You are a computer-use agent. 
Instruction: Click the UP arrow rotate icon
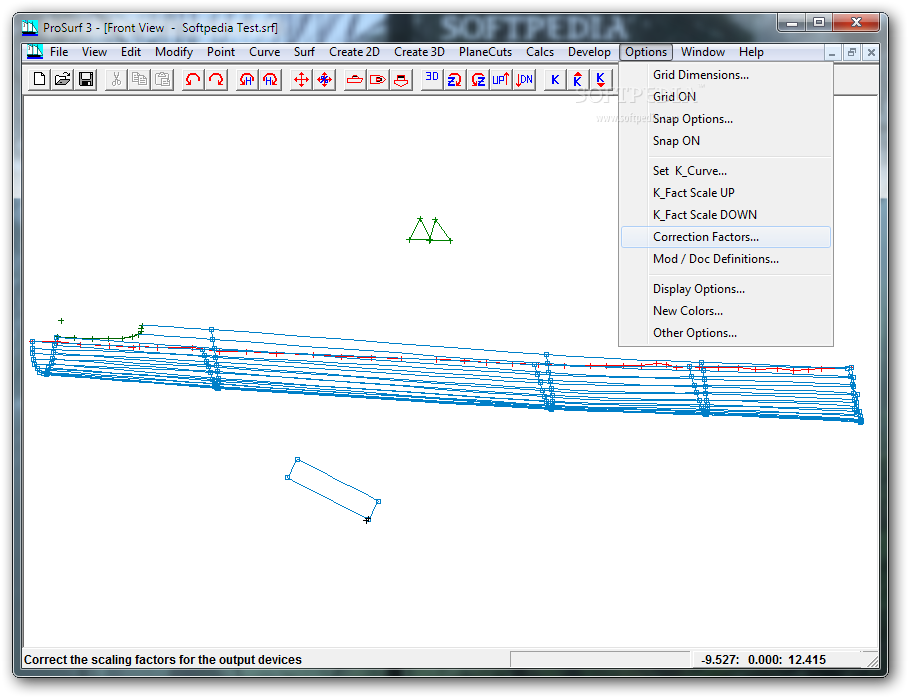(x=500, y=79)
